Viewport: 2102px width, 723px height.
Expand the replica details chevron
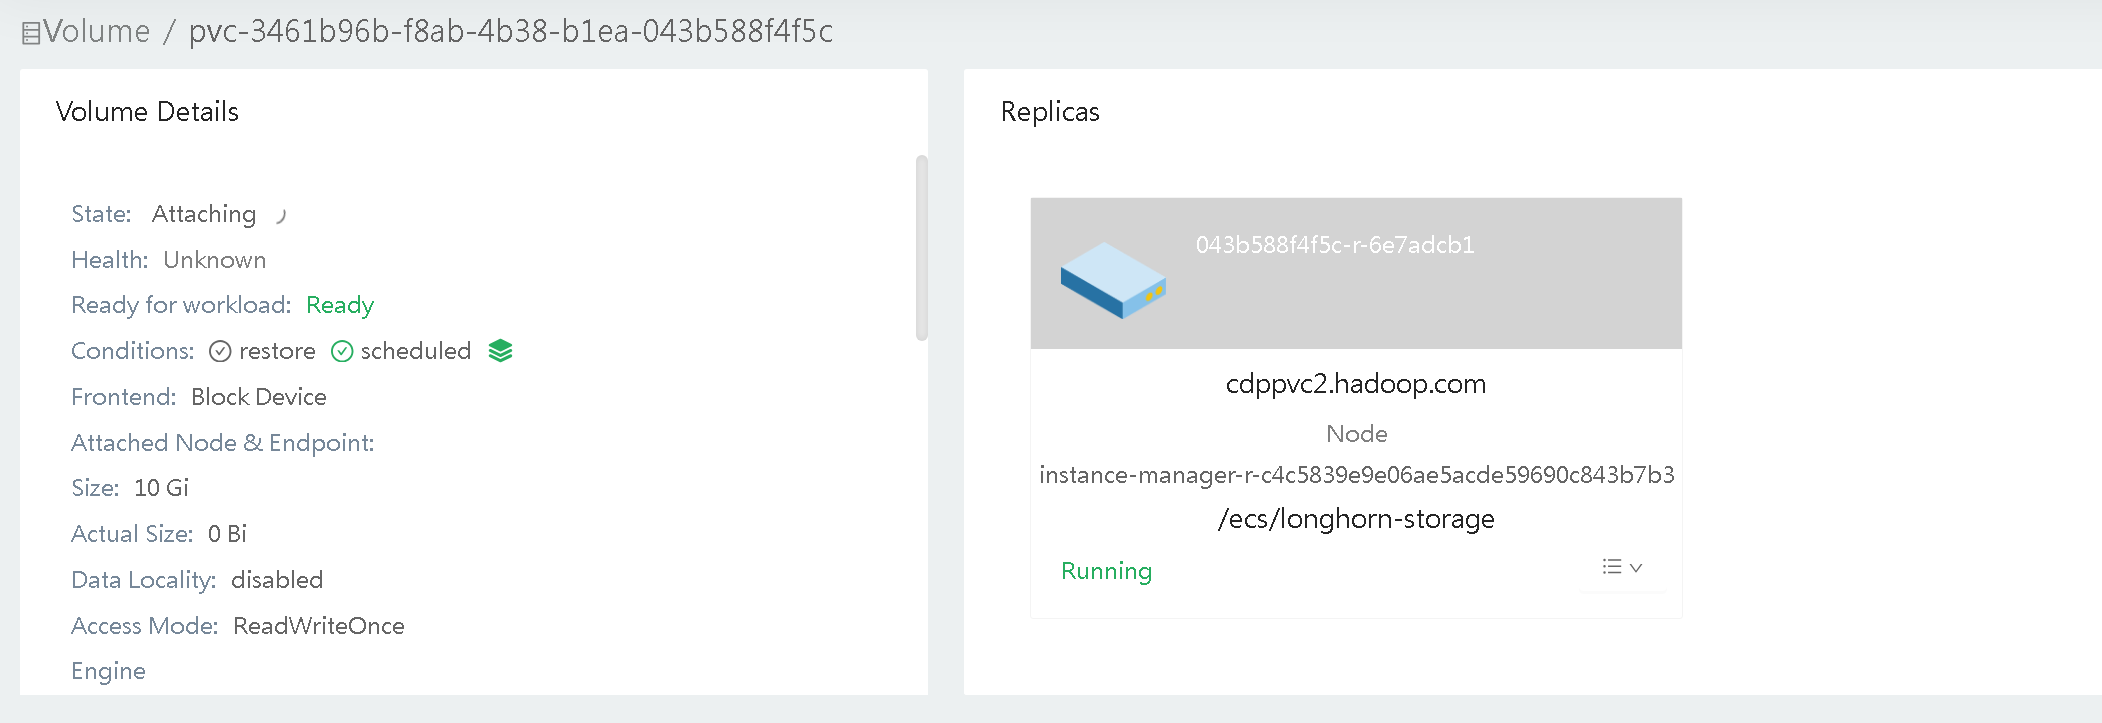pyautogui.click(x=1636, y=567)
